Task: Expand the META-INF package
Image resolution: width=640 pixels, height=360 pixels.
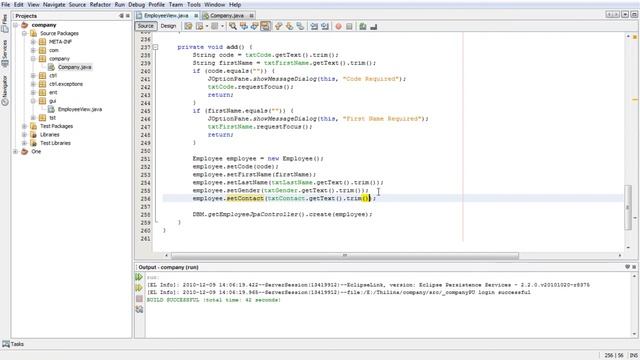Action: coord(33,42)
